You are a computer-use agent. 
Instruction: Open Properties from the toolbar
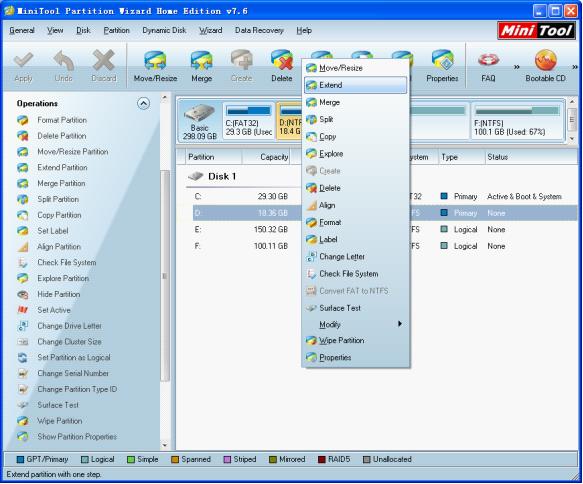point(442,67)
